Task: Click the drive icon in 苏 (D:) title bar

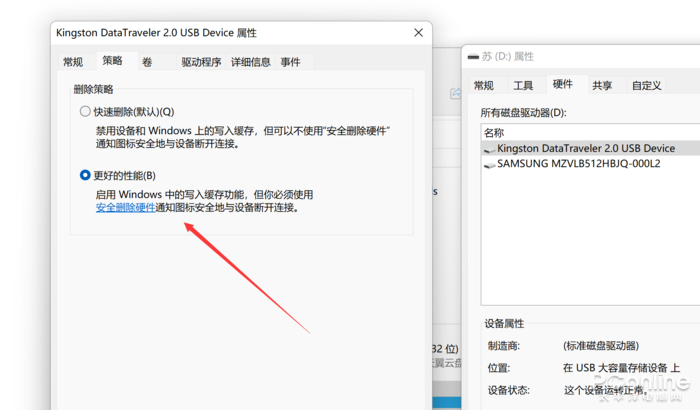Action: click(x=473, y=57)
